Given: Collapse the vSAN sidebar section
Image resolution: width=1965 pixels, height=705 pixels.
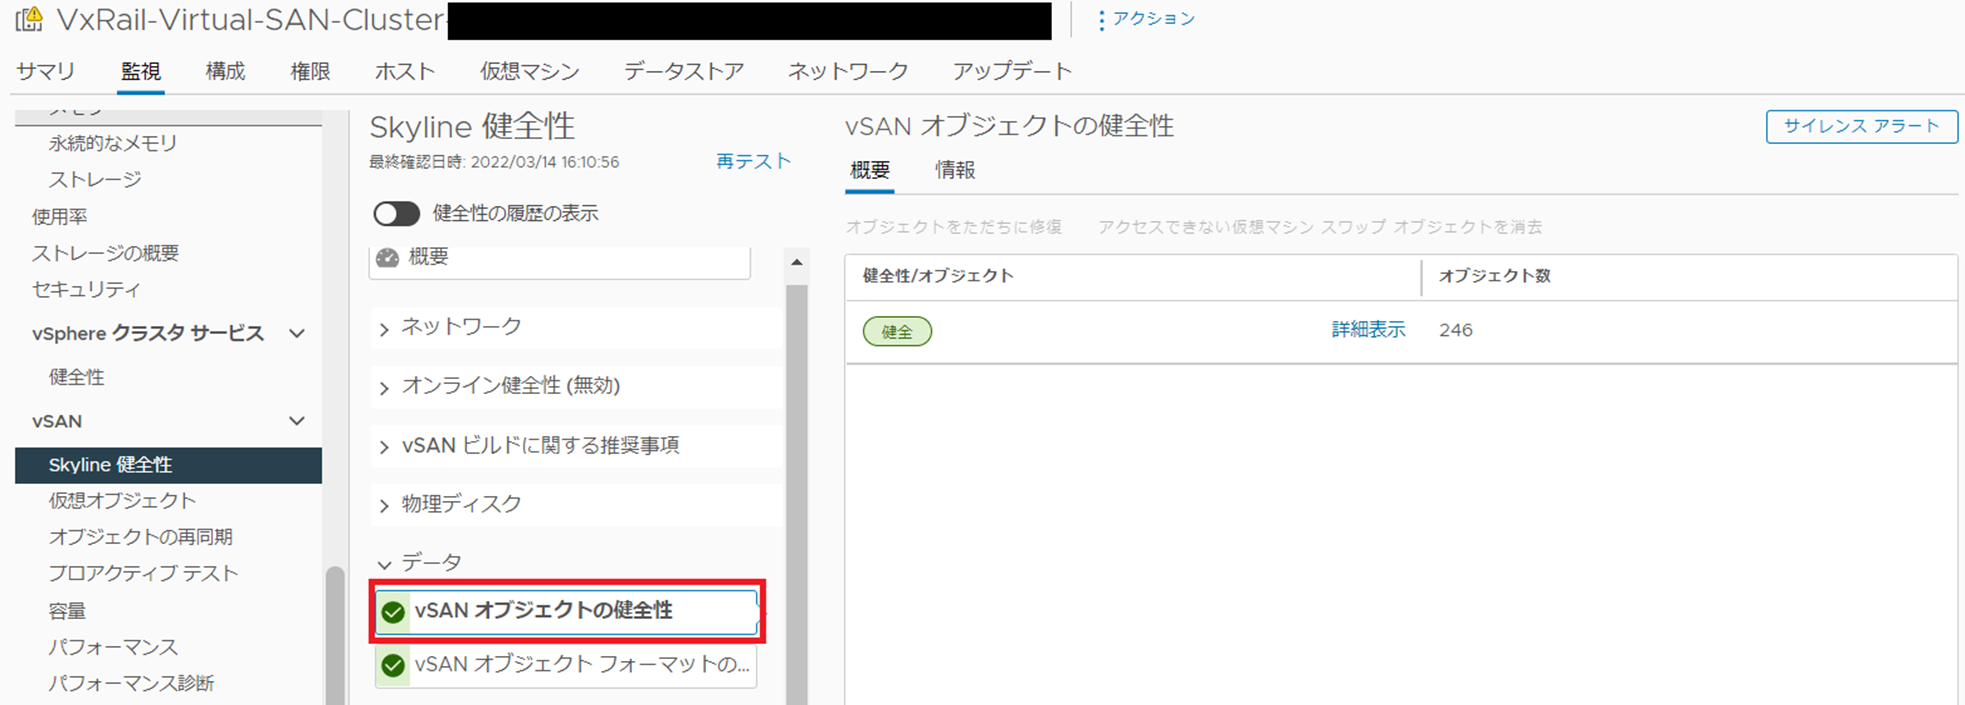Looking at the screenshot, I should pos(297,421).
